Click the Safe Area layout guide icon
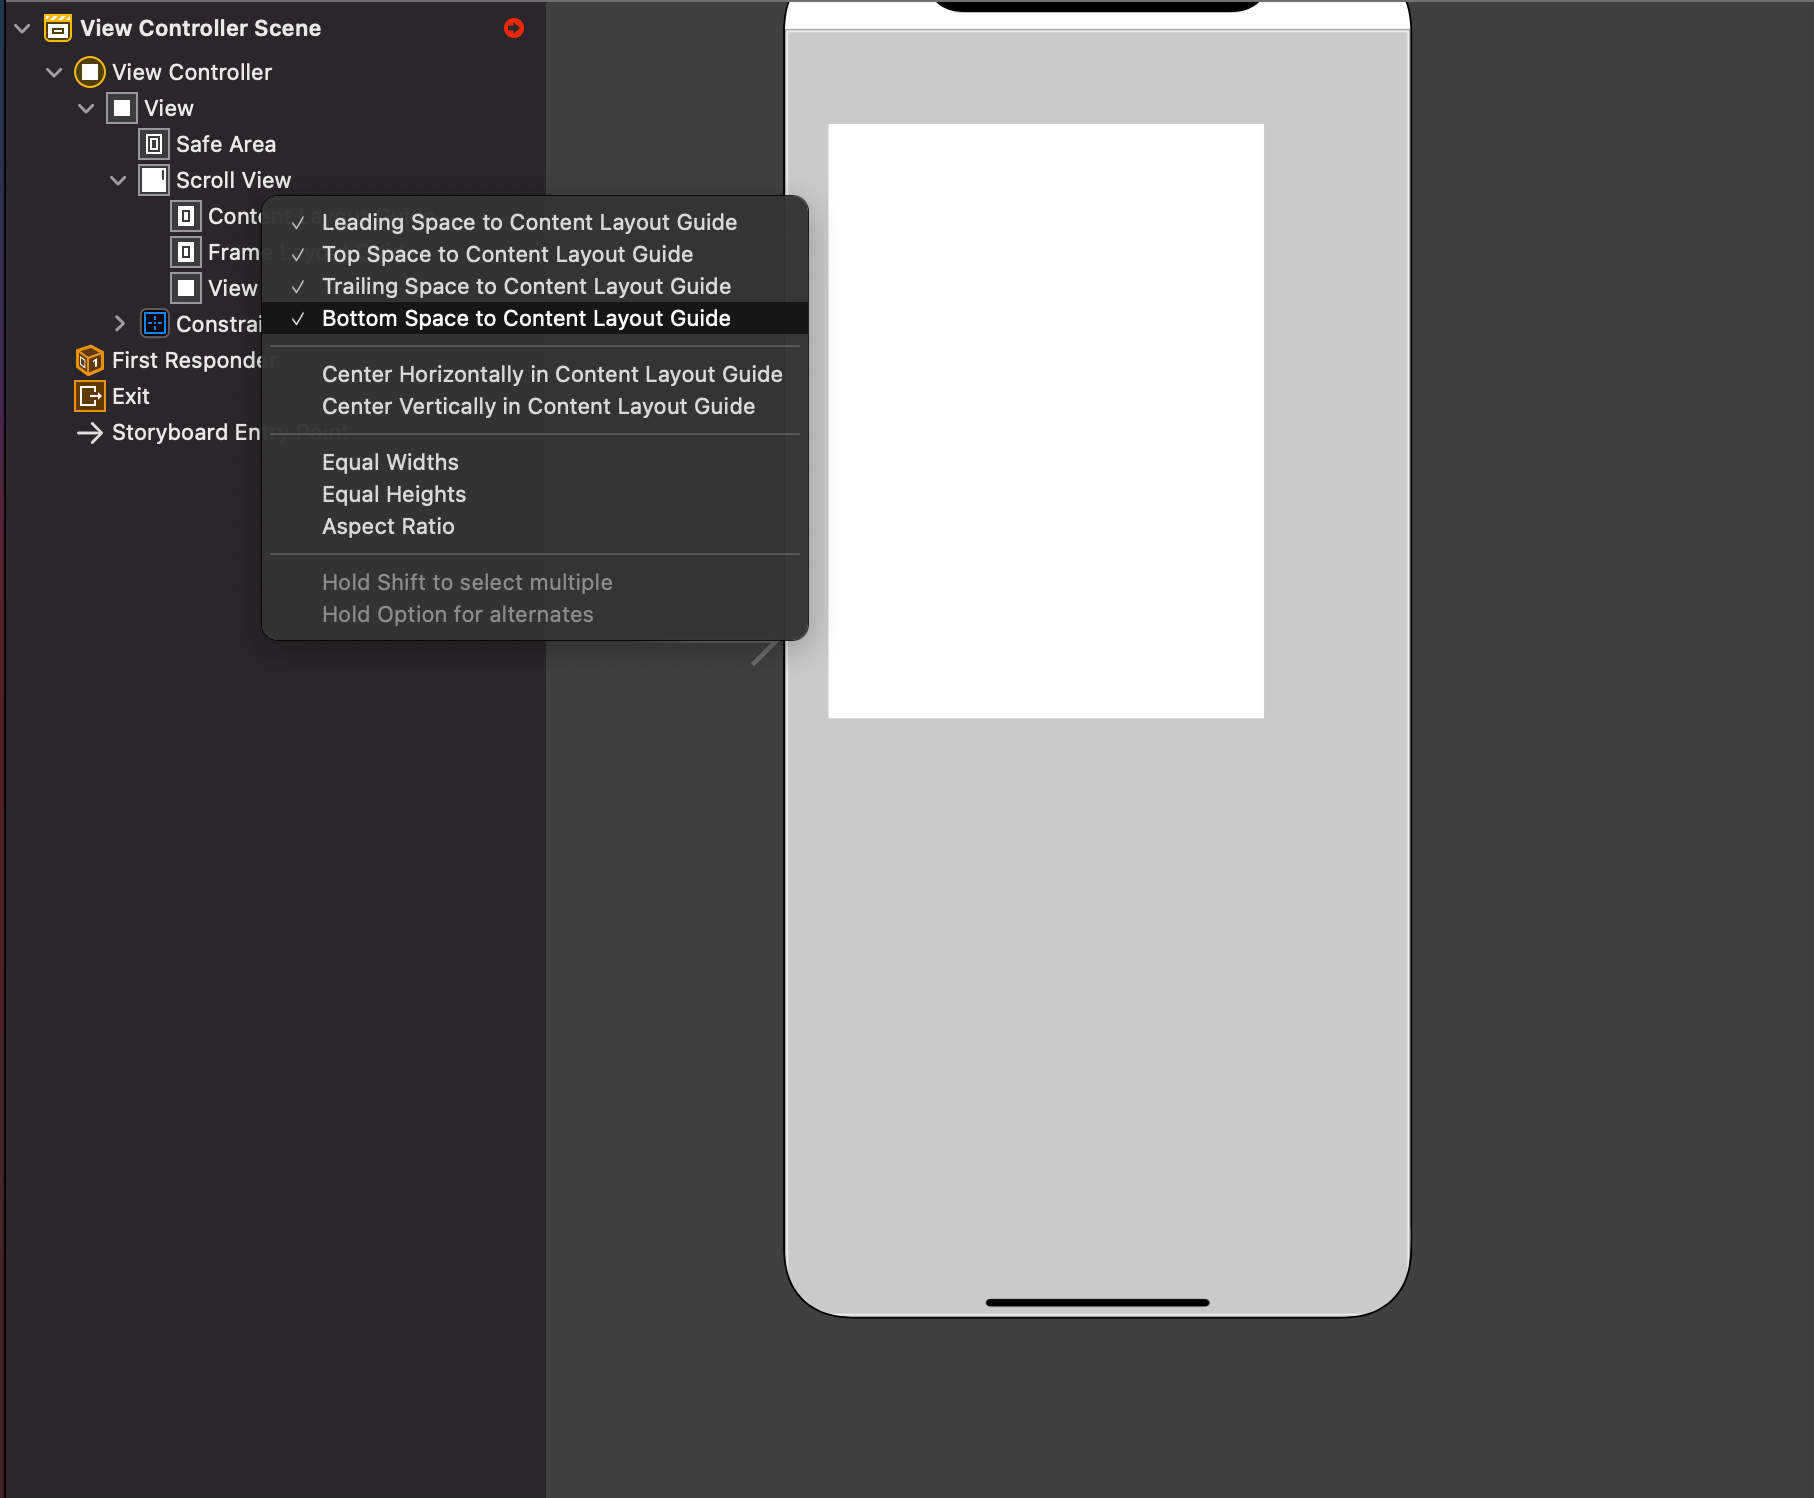1814x1498 pixels. pos(154,144)
